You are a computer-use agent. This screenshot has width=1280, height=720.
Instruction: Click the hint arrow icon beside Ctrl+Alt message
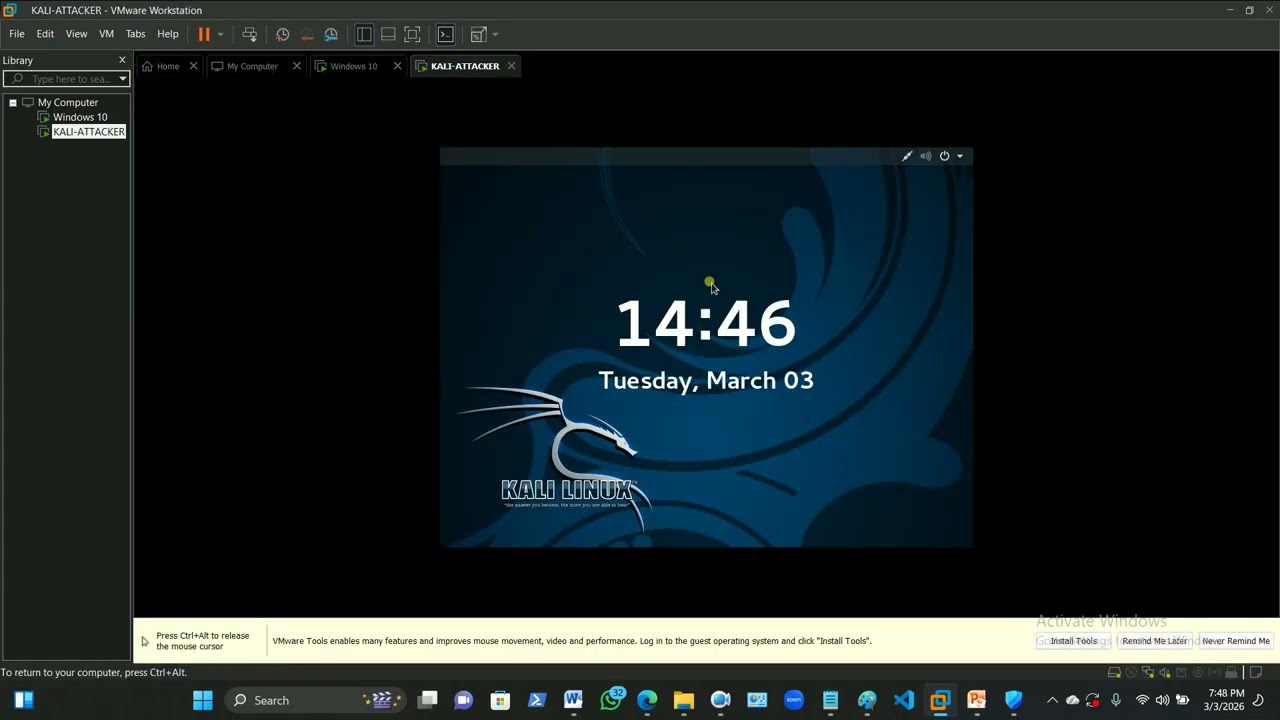145,641
